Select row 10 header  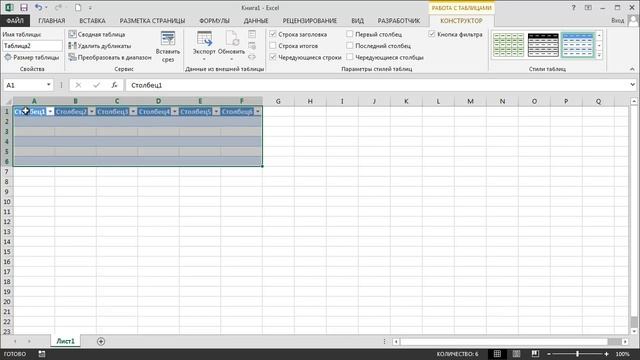pyautogui.click(x=7, y=202)
